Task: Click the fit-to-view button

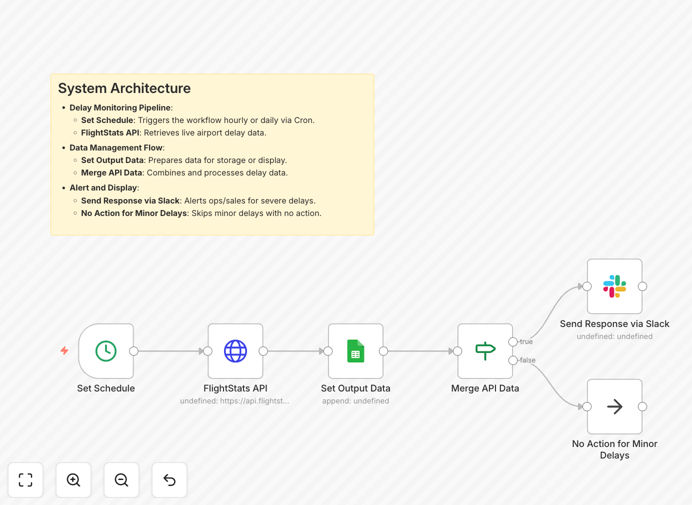Action: click(x=26, y=480)
